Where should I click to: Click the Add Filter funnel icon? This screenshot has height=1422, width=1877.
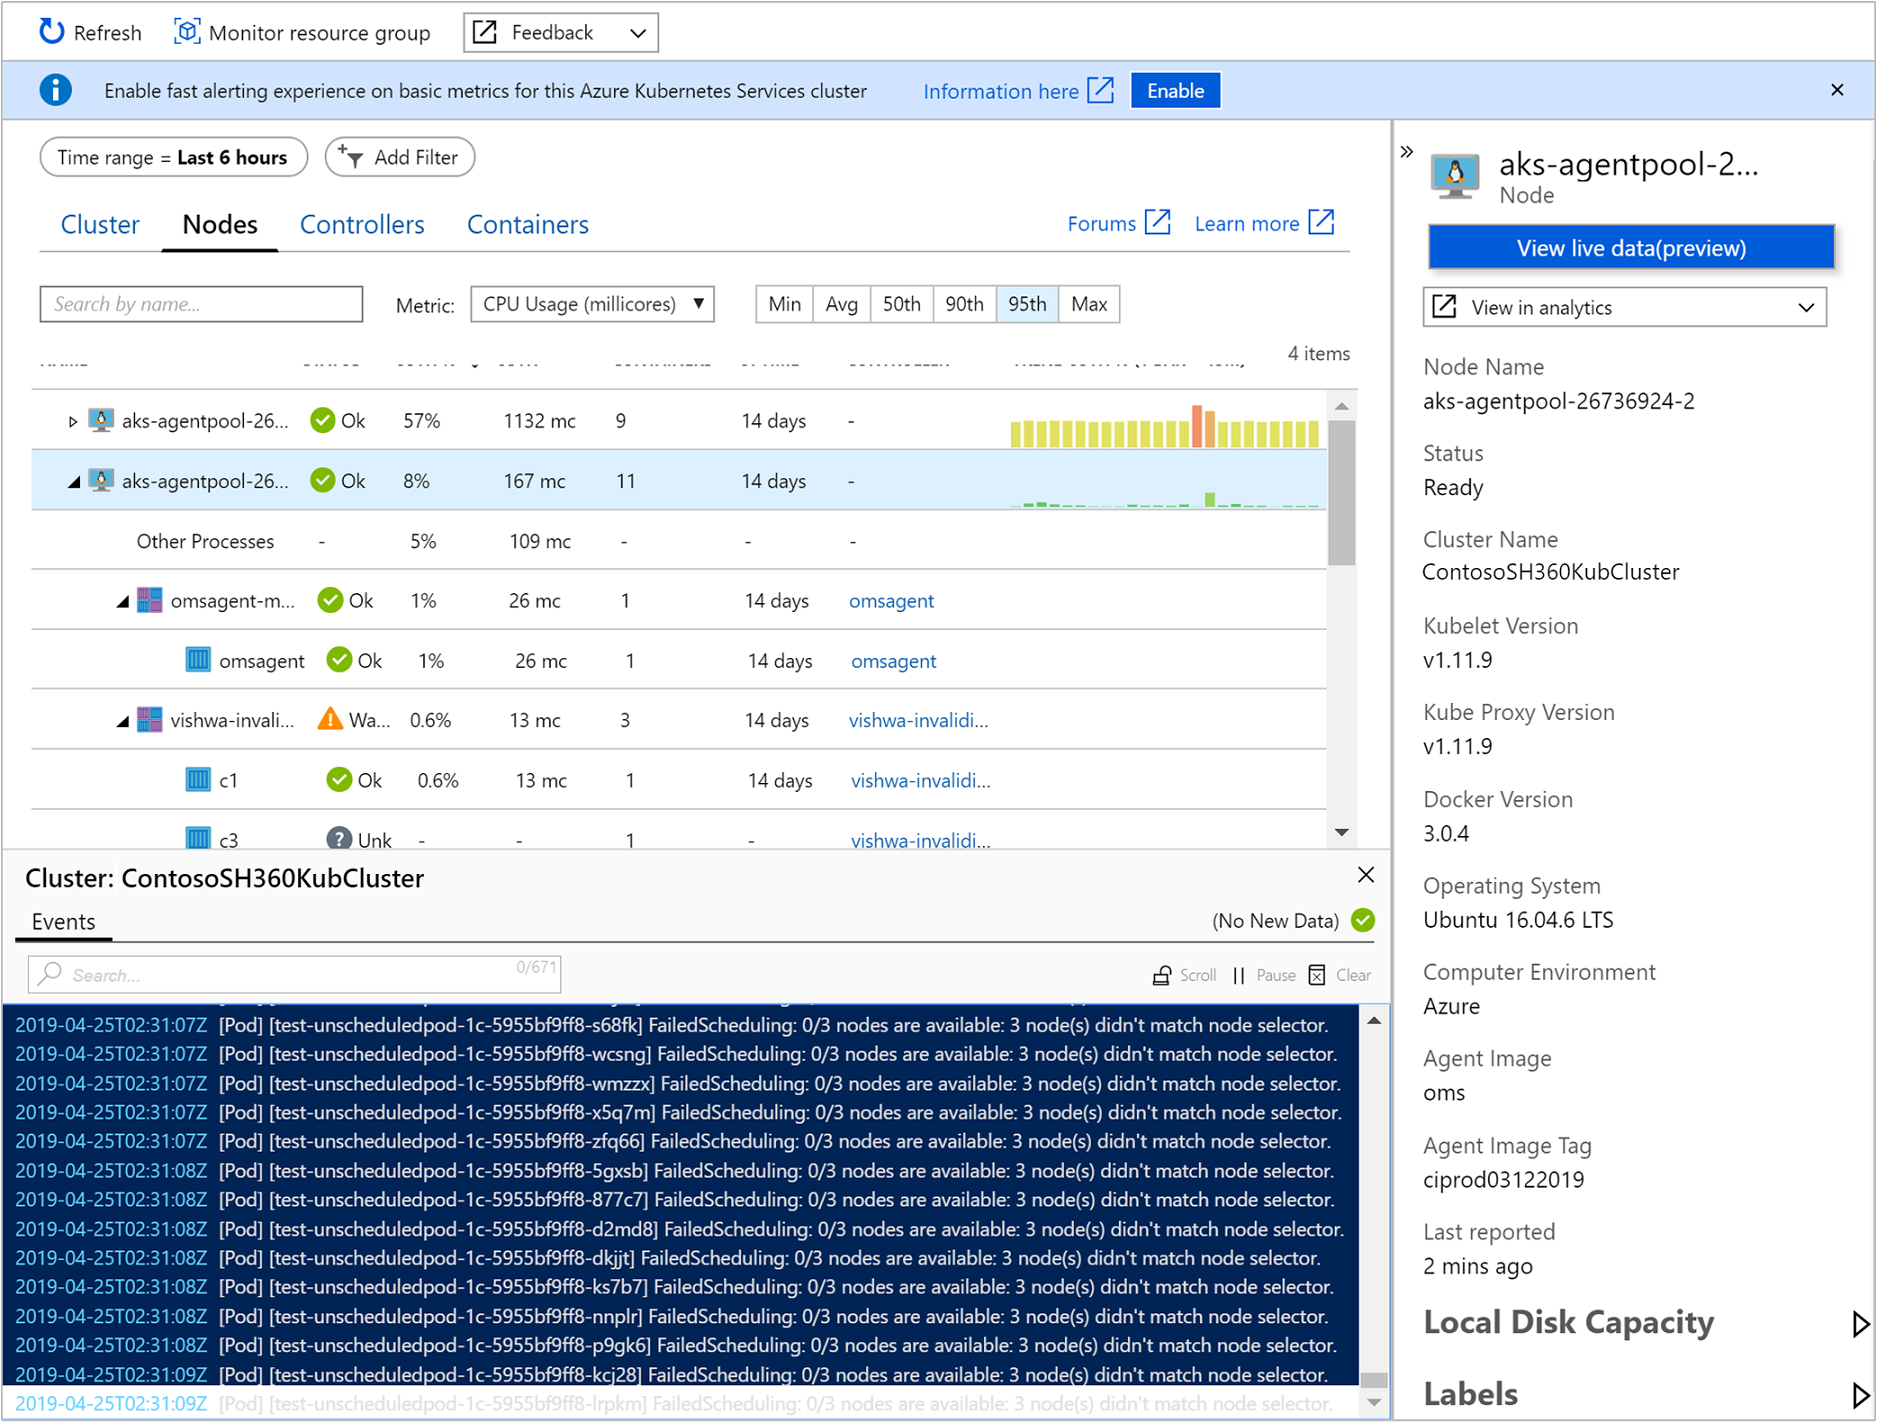(x=351, y=157)
